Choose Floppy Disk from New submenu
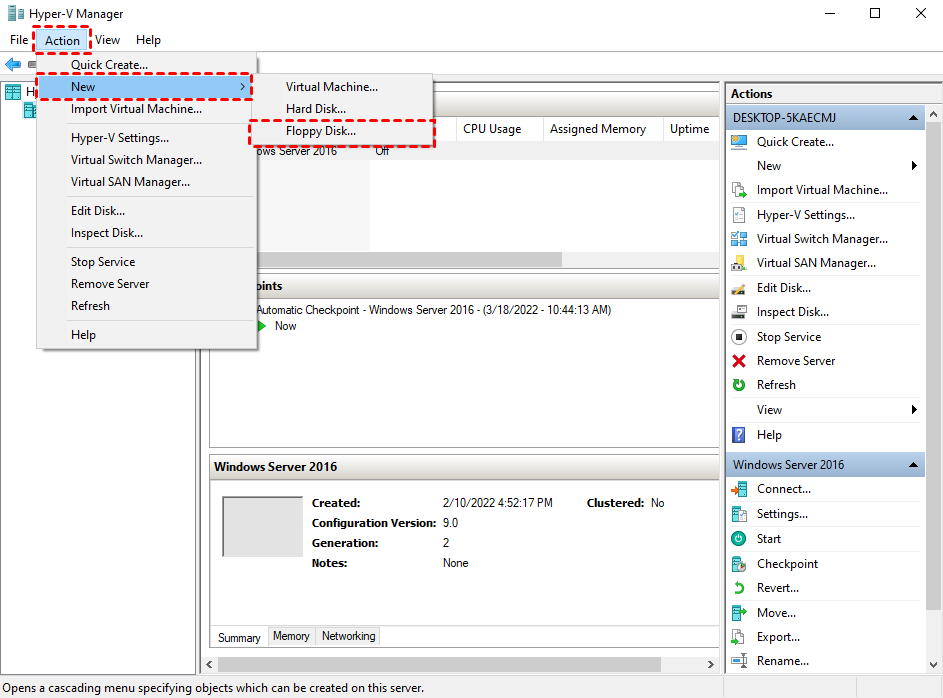Screen dimensions: 943x698 tap(342, 131)
